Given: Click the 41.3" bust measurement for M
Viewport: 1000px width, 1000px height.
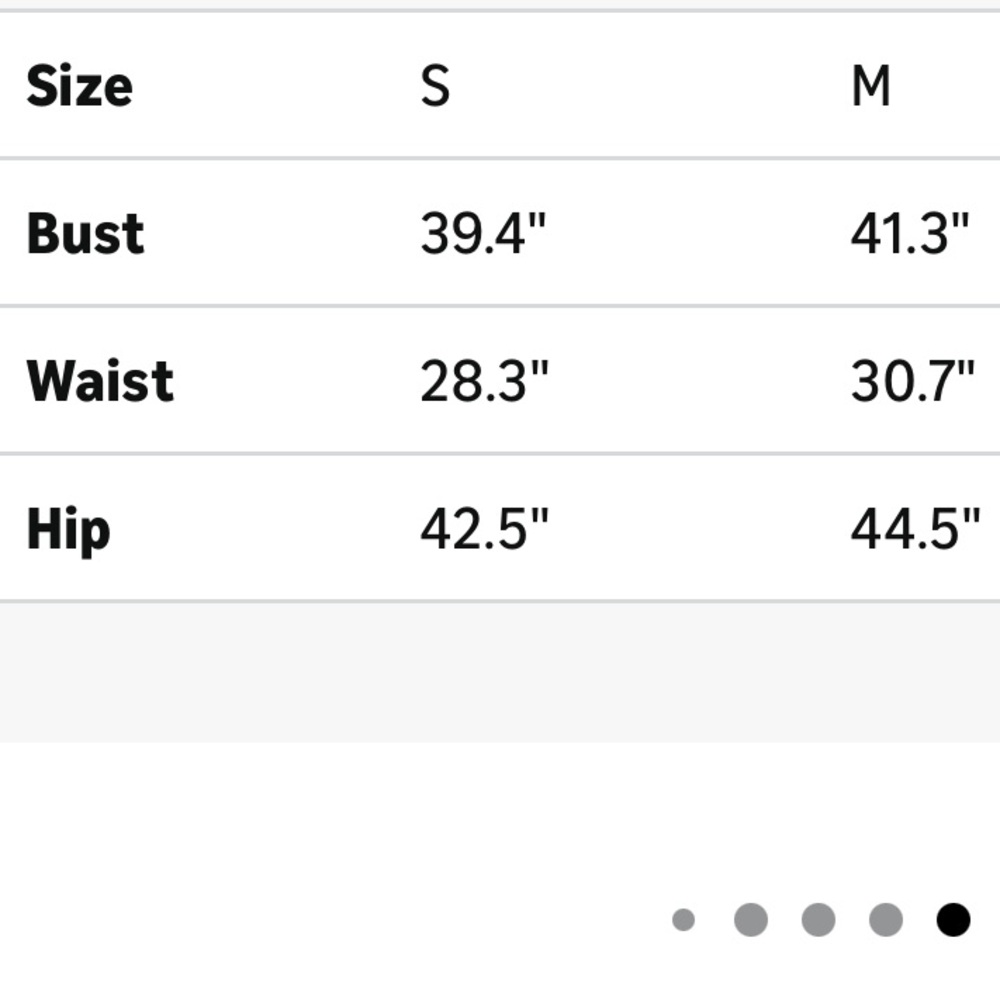Looking at the screenshot, I should click(x=910, y=233).
